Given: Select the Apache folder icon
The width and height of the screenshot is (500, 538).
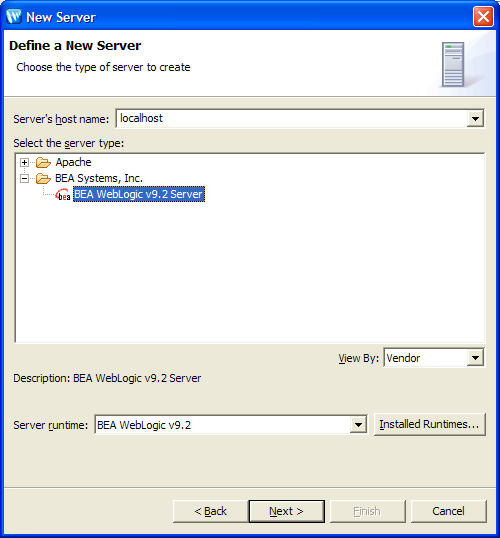Looking at the screenshot, I should point(43,162).
